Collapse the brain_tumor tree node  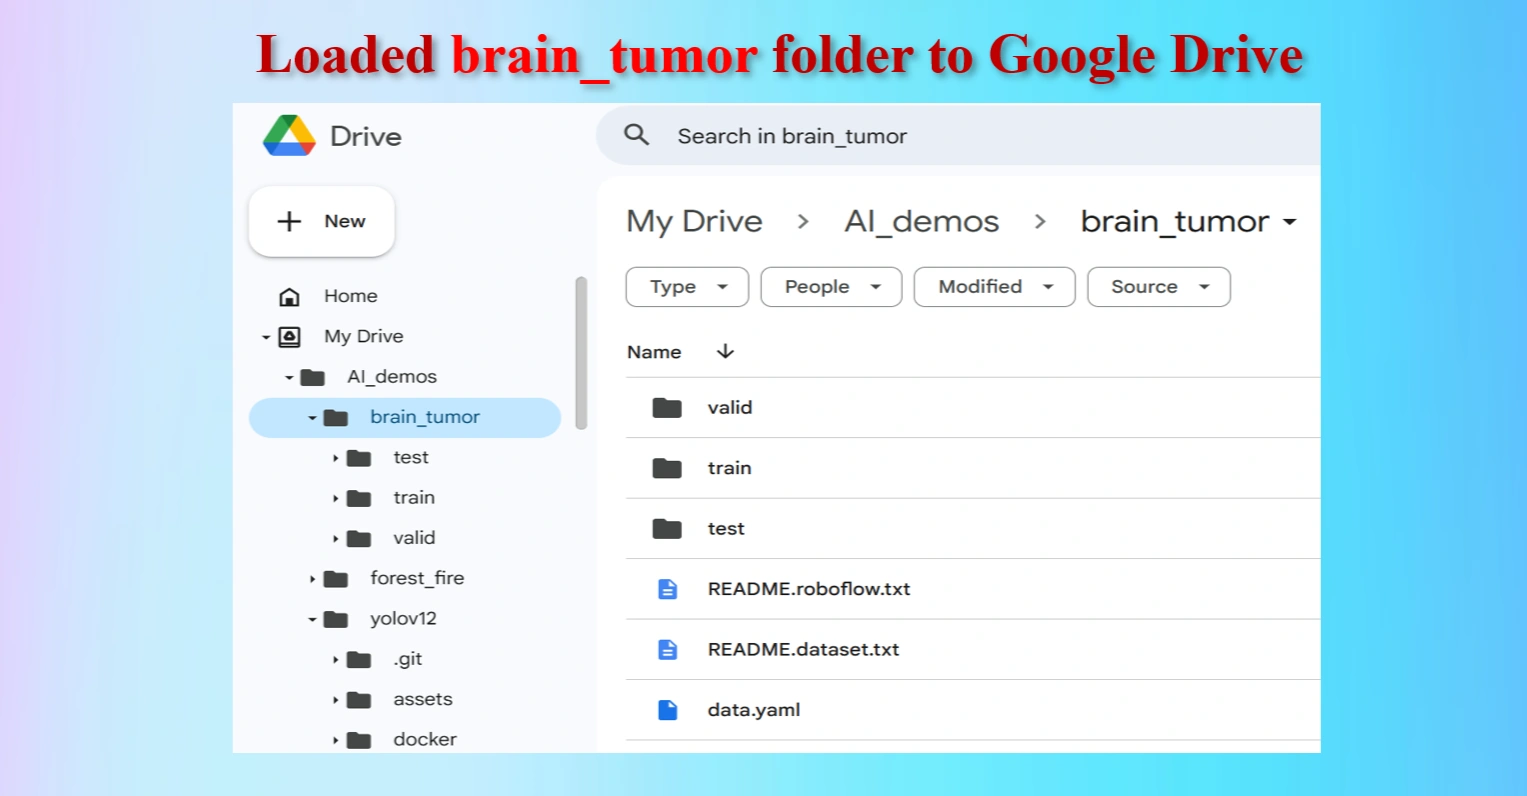click(x=312, y=418)
